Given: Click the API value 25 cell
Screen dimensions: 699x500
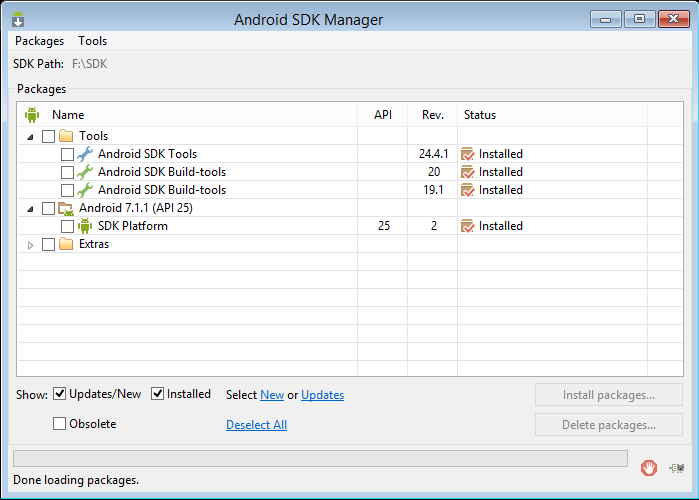Looking at the screenshot, I should click(384, 226).
